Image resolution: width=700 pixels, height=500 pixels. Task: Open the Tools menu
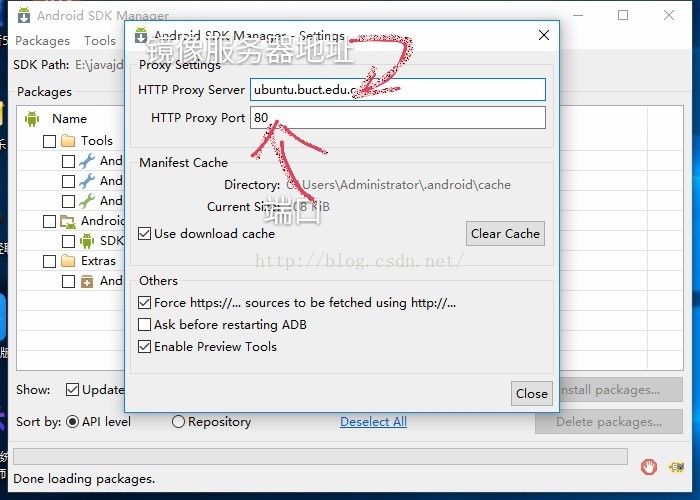100,41
